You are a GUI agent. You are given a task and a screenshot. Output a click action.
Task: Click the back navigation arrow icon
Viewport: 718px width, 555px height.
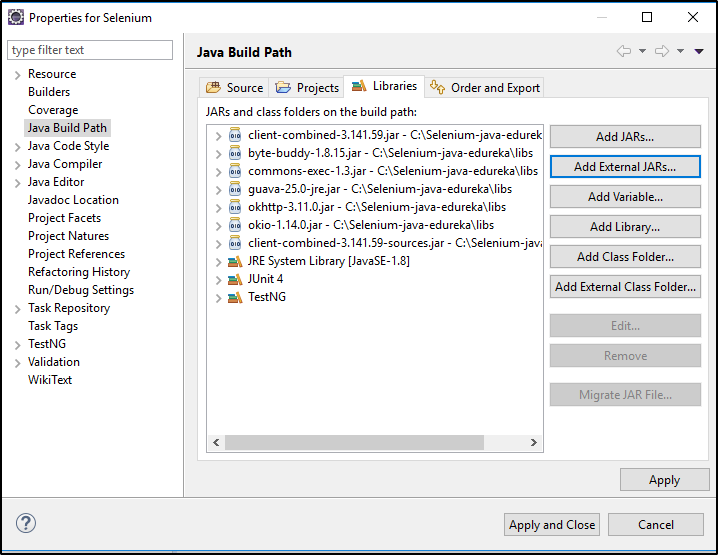coord(624,51)
